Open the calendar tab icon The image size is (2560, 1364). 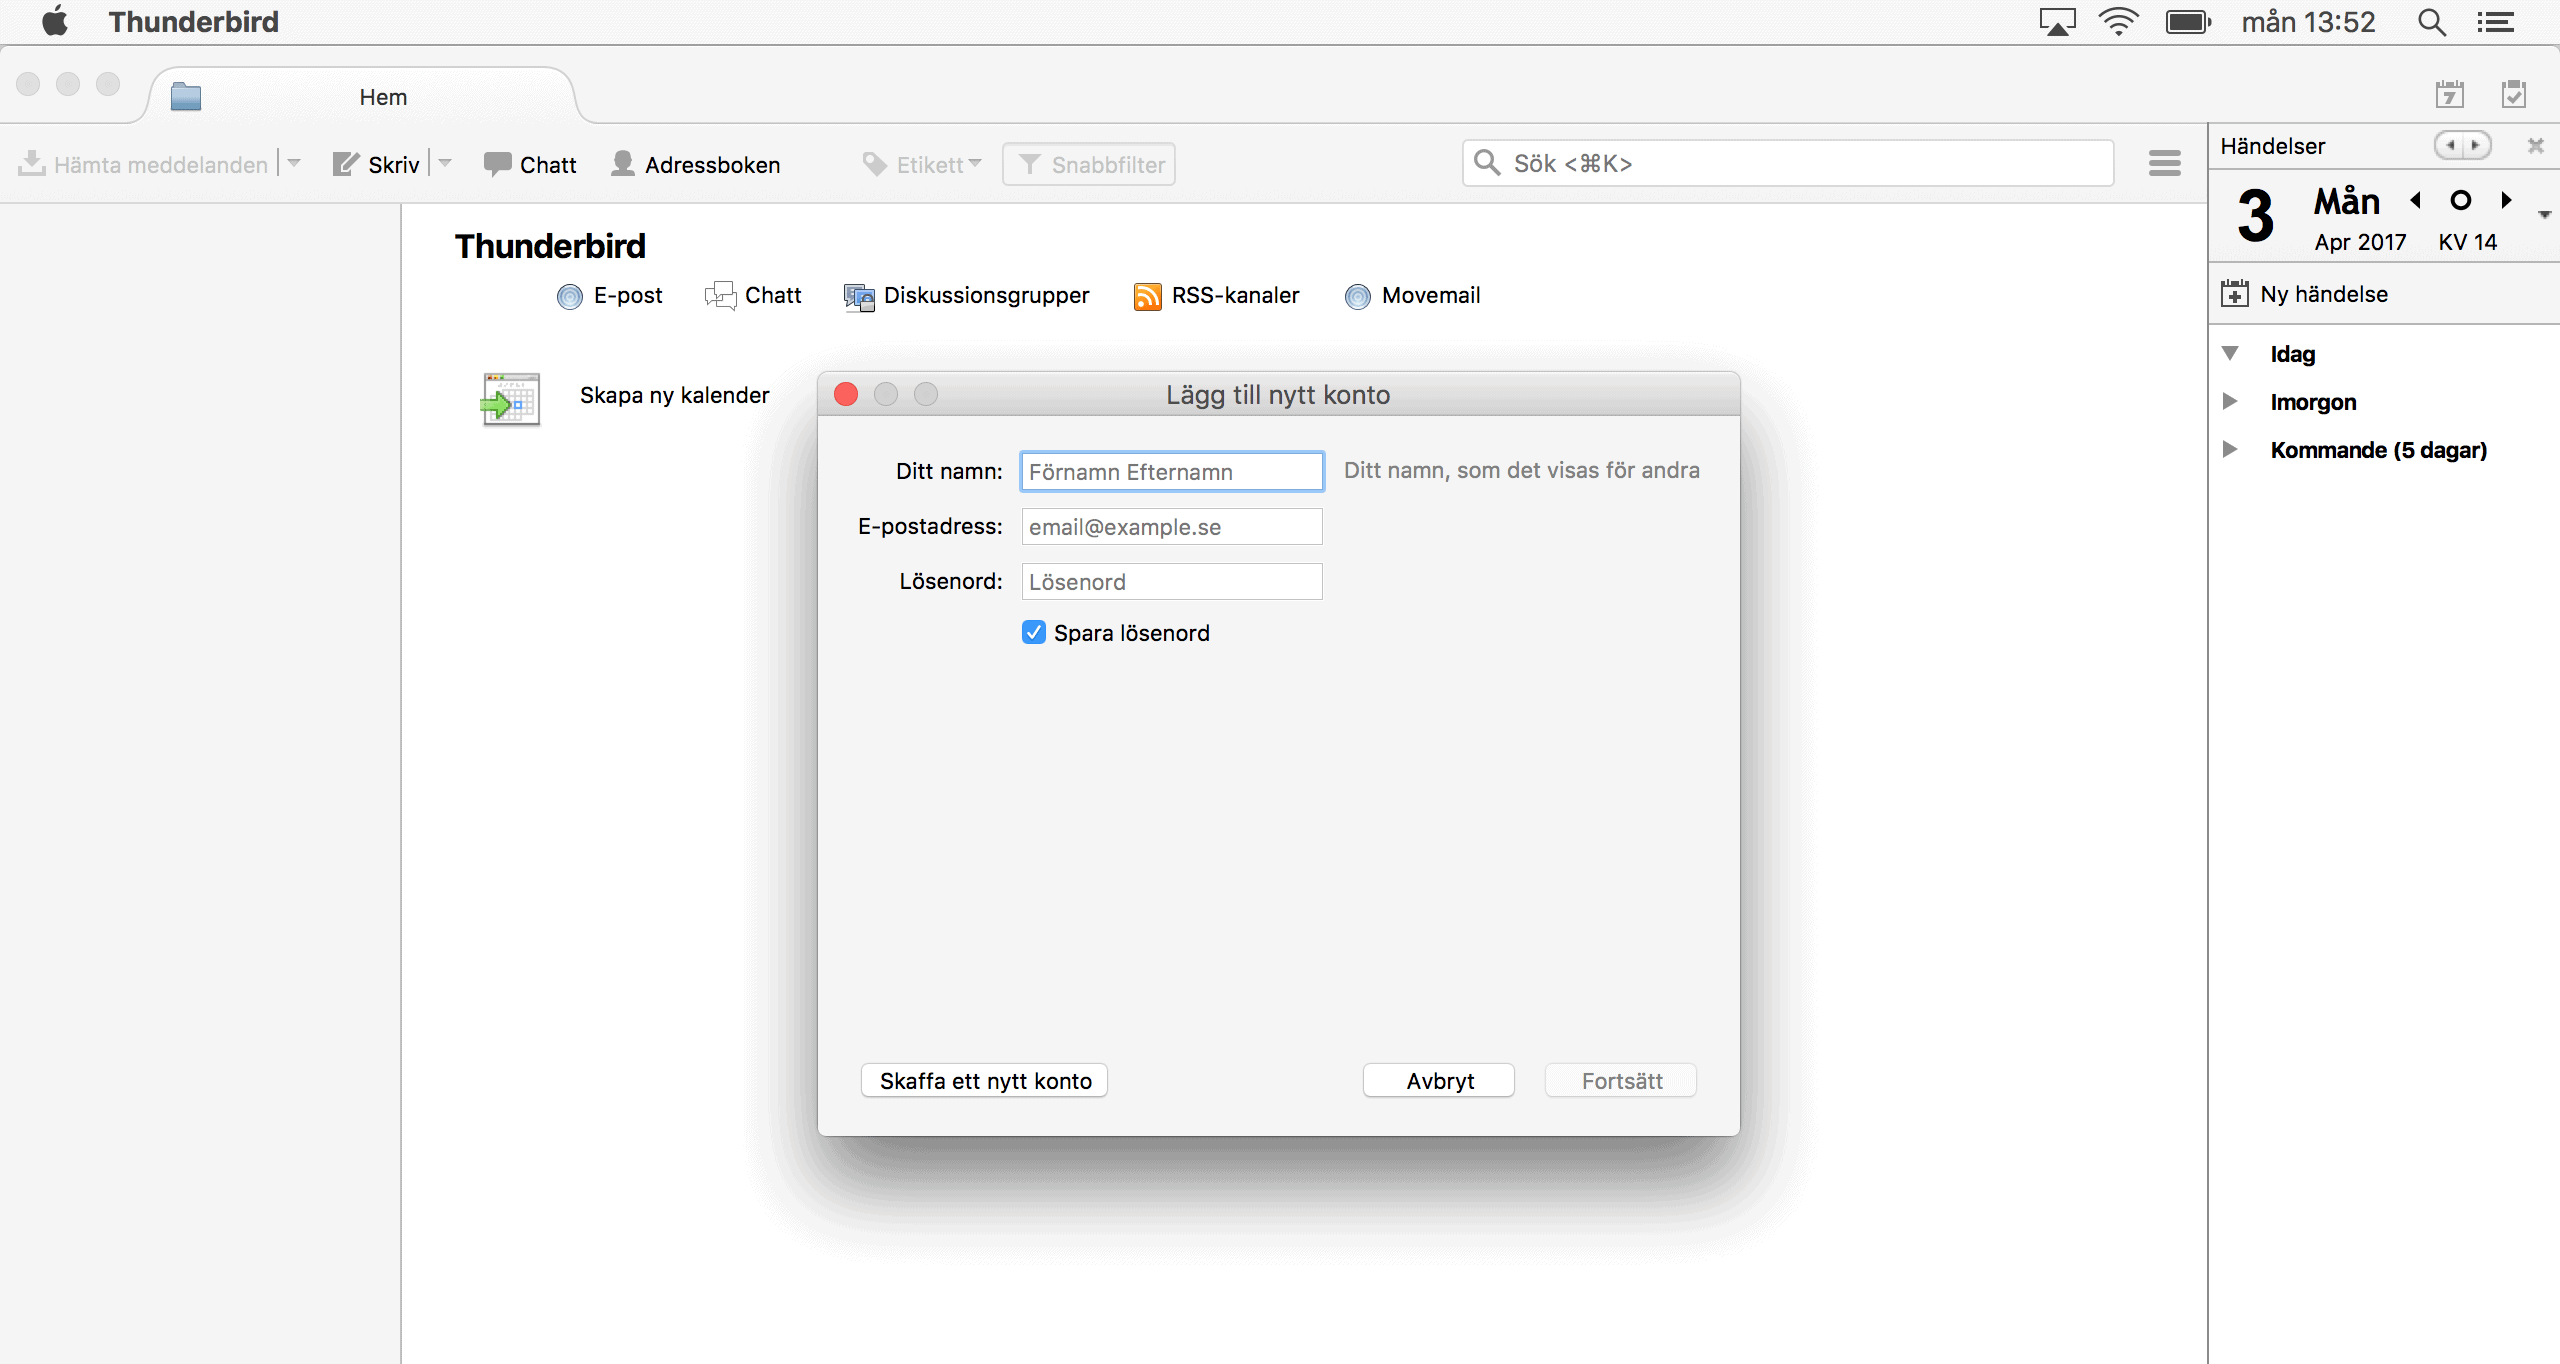(x=2449, y=95)
